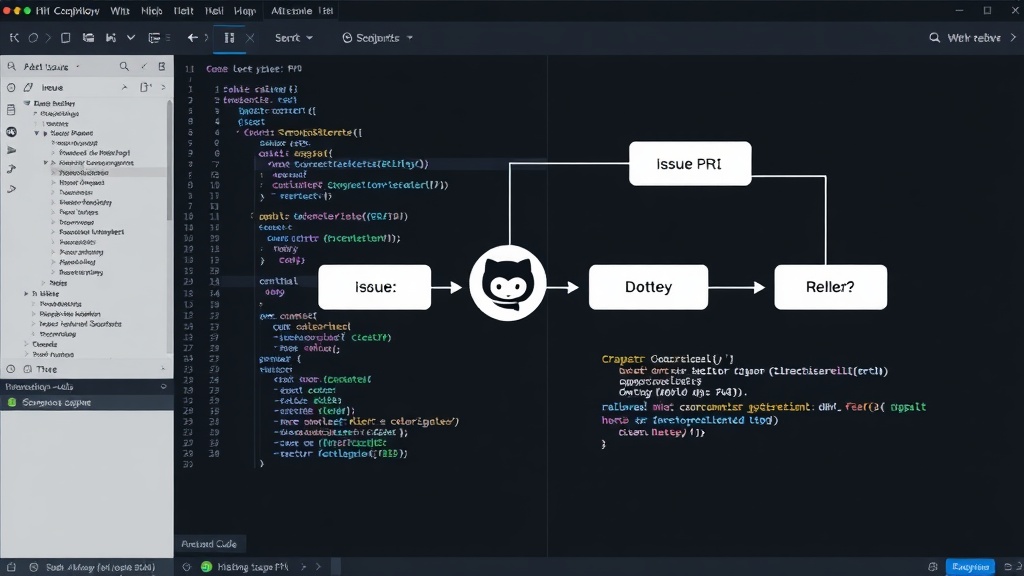The width and height of the screenshot is (1024, 576).
Task: Click the Thee section label
Action: coord(46,369)
